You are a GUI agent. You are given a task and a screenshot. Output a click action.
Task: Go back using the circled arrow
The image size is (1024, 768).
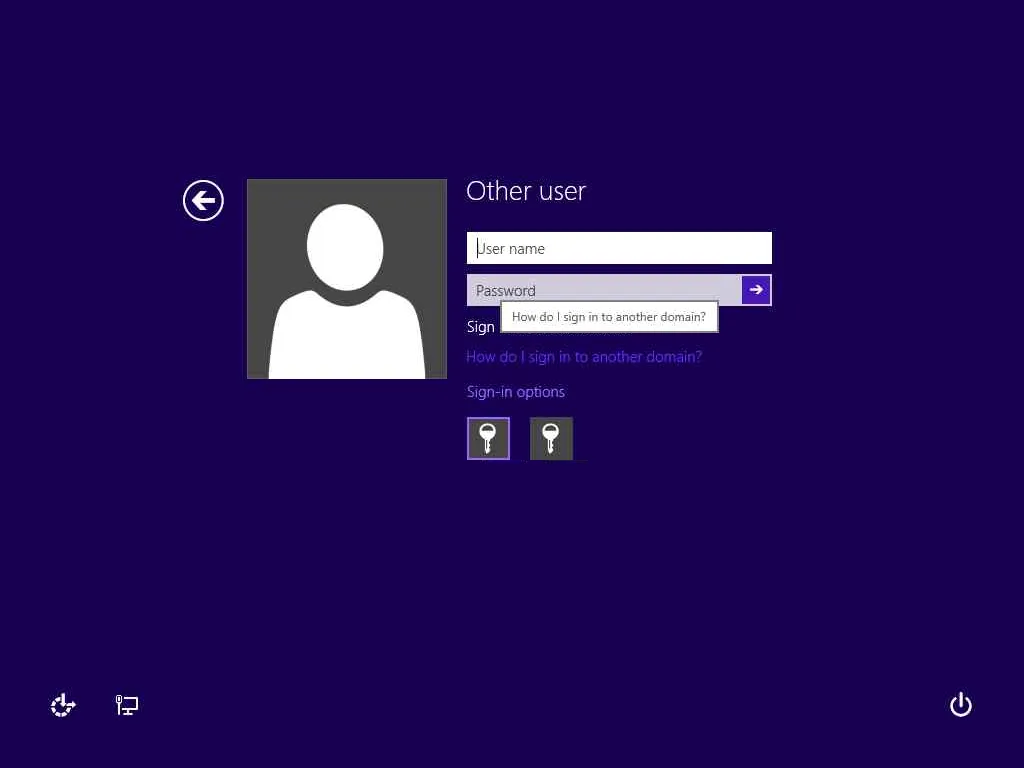203,200
